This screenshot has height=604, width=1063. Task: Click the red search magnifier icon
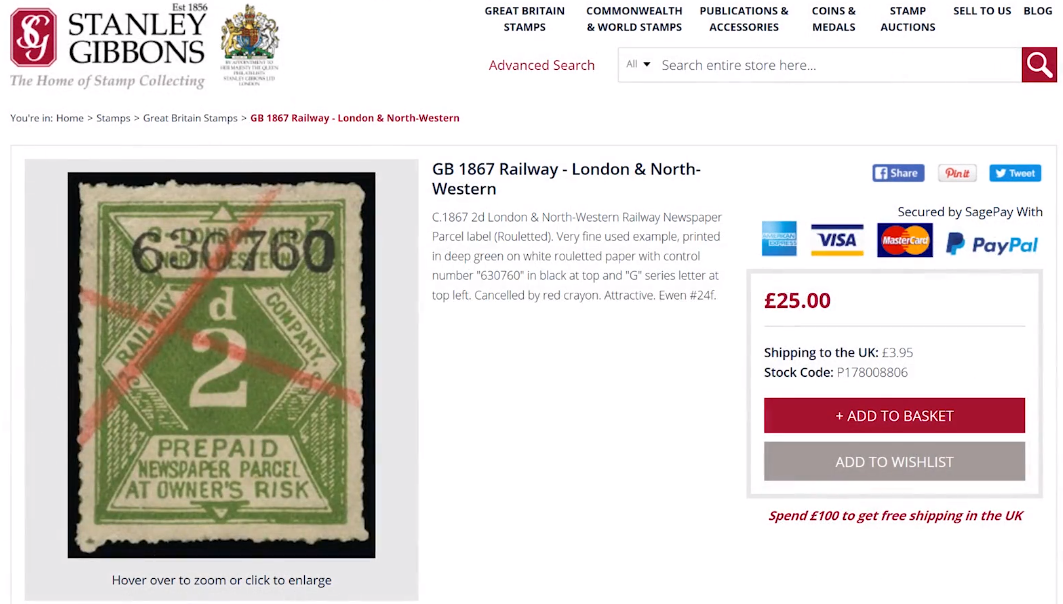point(1039,65)
